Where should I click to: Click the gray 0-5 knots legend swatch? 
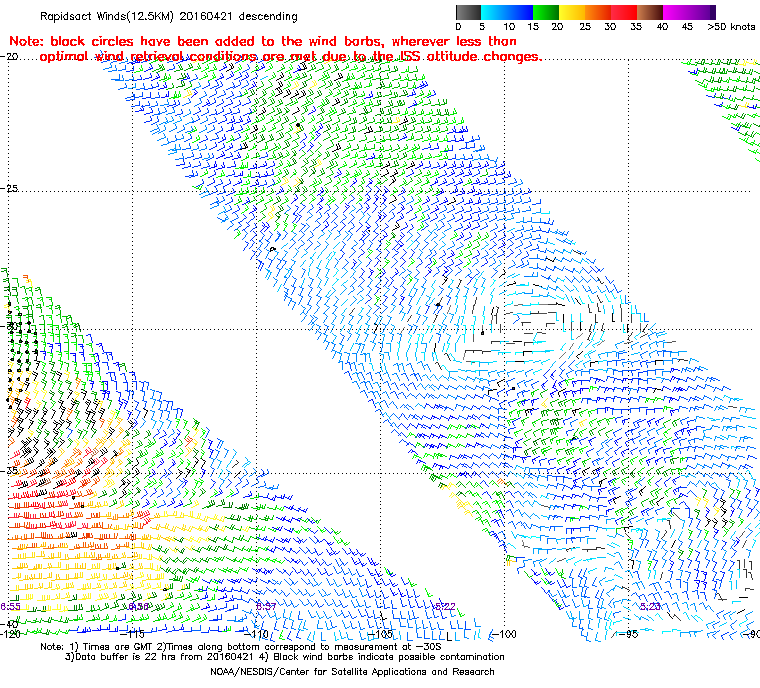point(468,12)
